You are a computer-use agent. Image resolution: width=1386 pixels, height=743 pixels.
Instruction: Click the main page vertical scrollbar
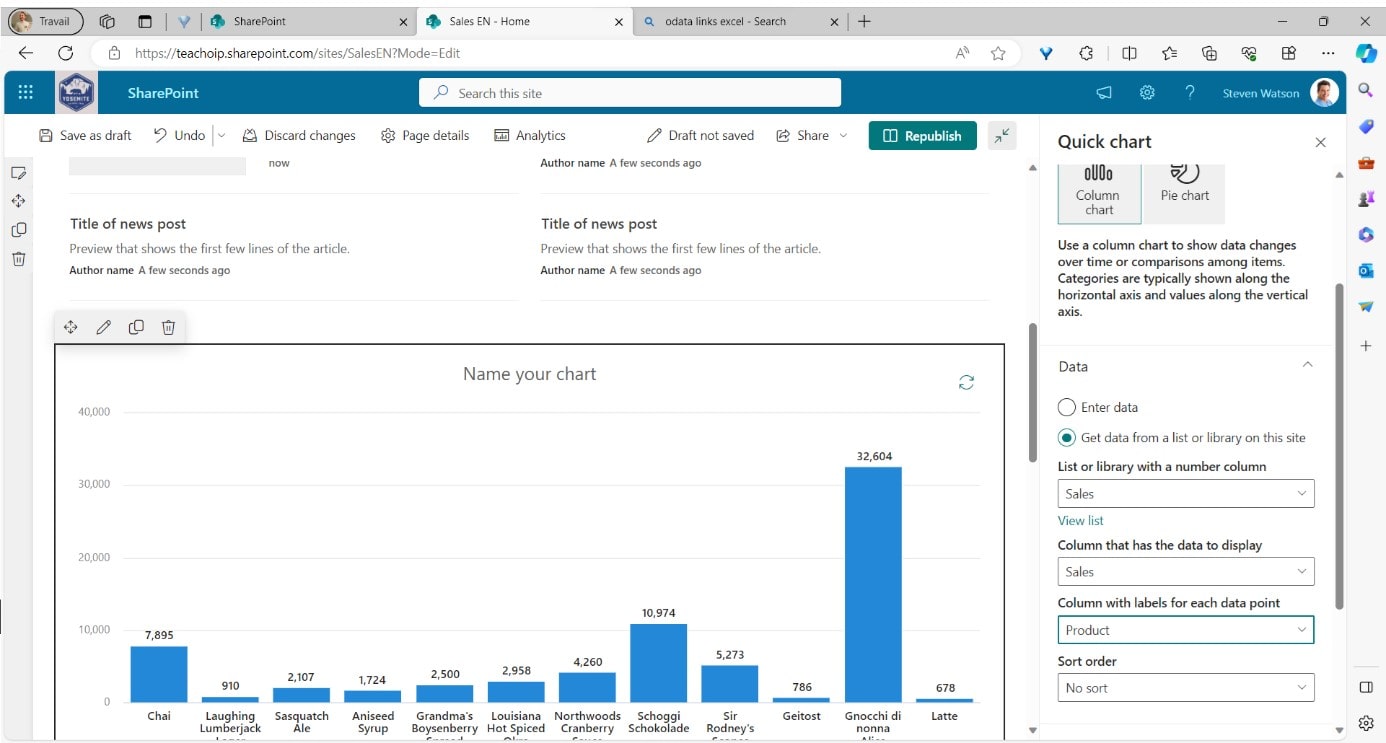coord(1033,392)
